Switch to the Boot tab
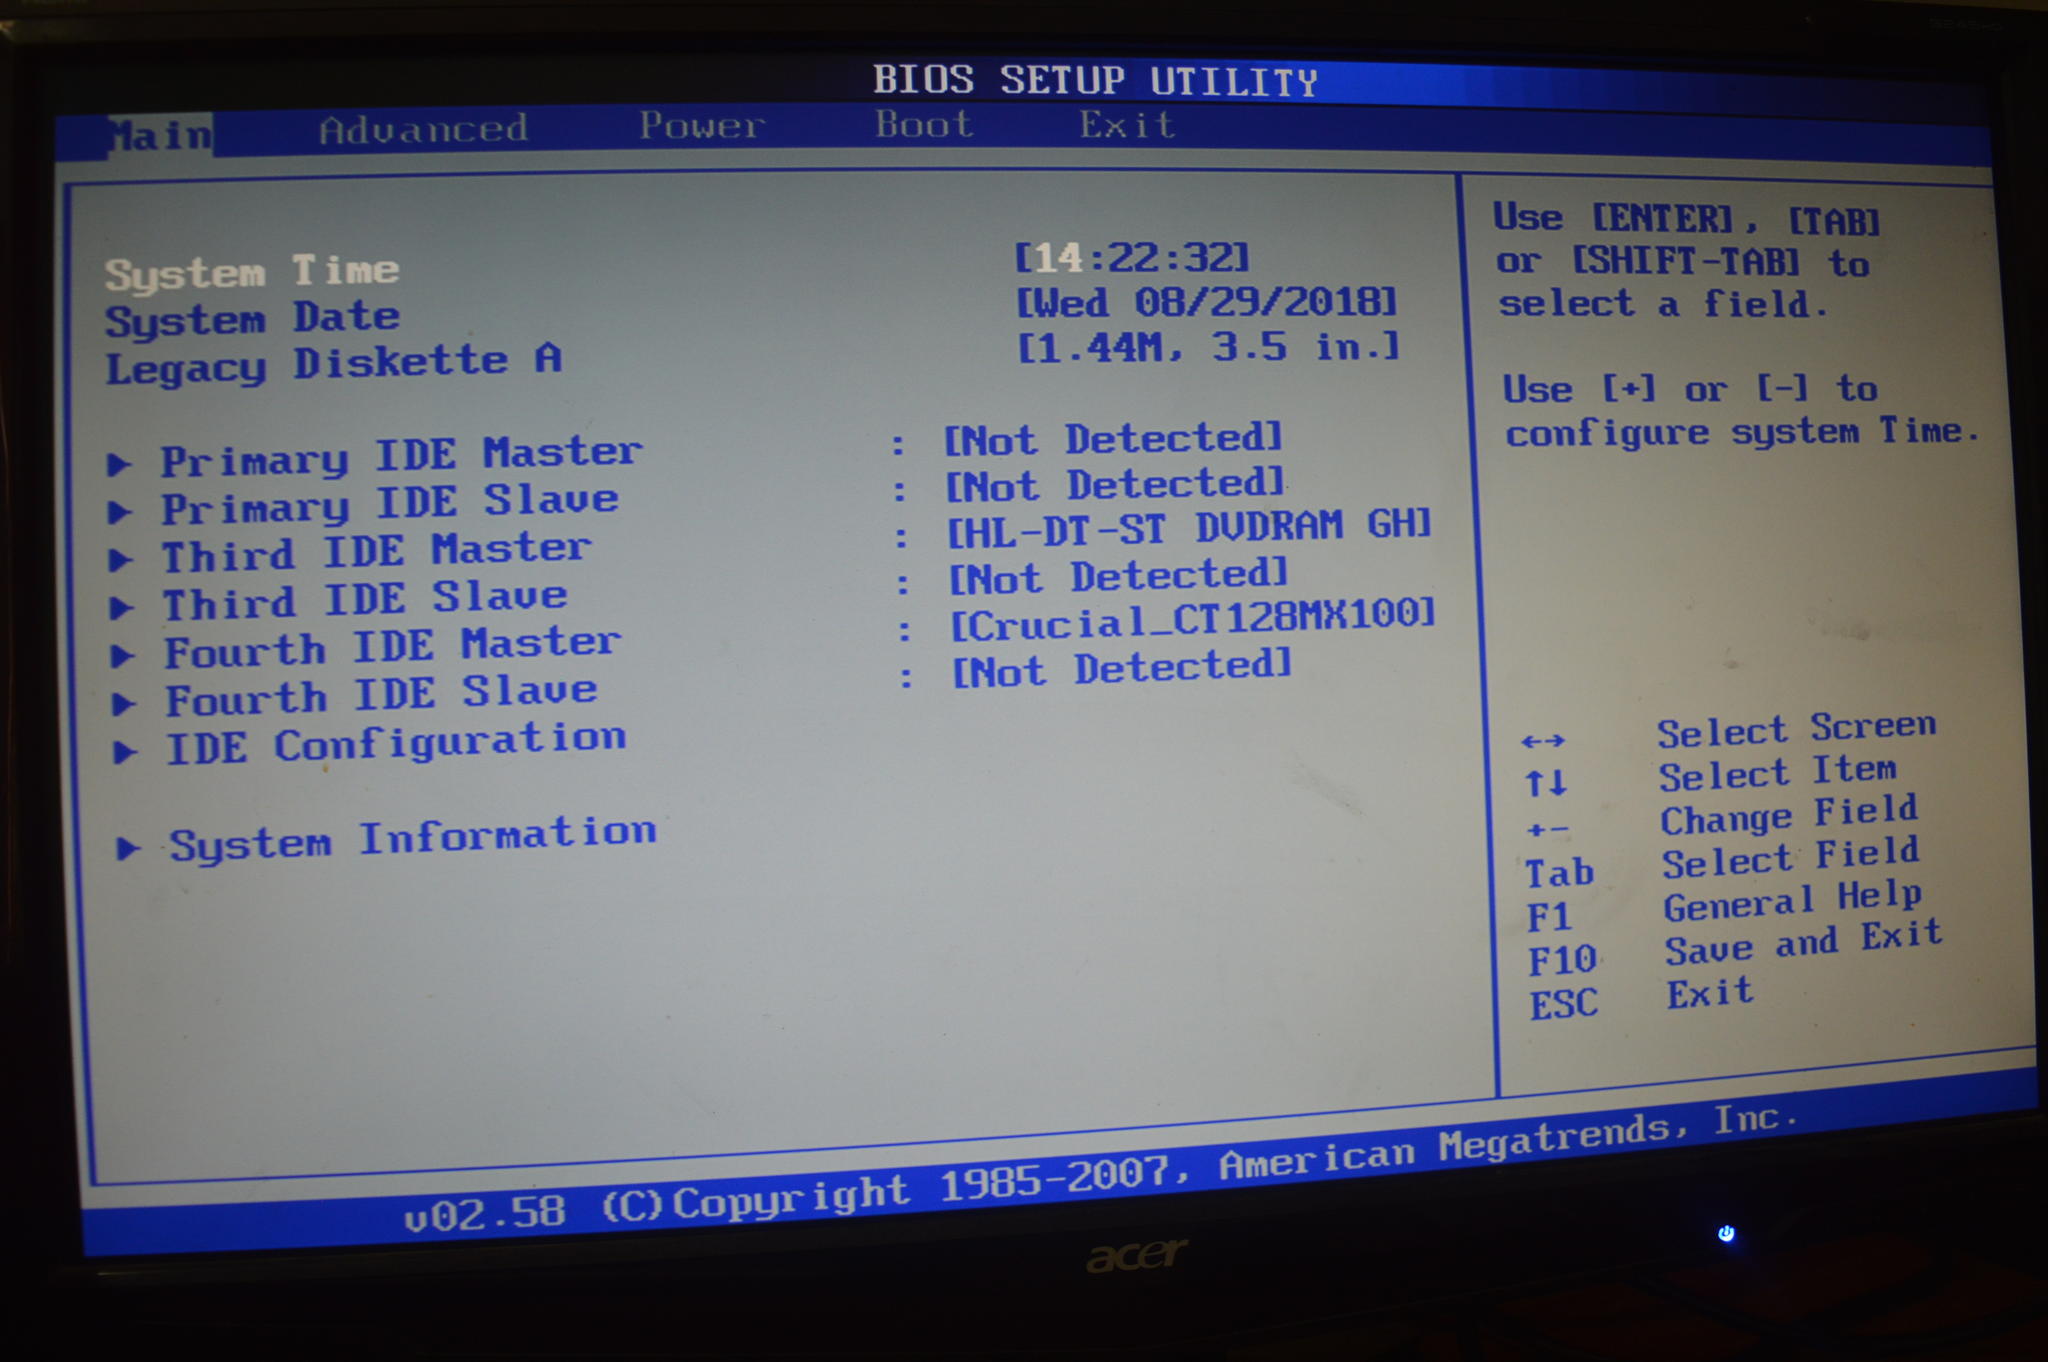2048x1362 pixels. point(923,125)
